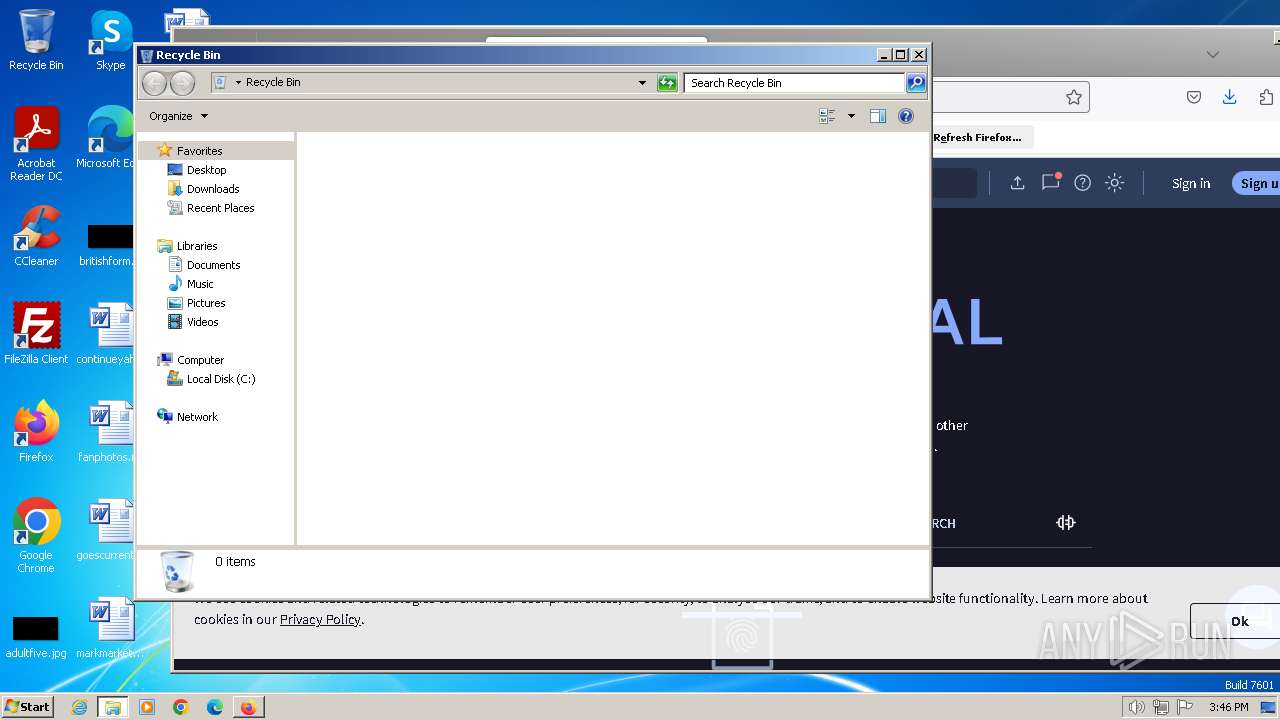The width and height of the screenshot is (1280, 720).
Task: Click the Change your view icon
Action: point(827,116)
